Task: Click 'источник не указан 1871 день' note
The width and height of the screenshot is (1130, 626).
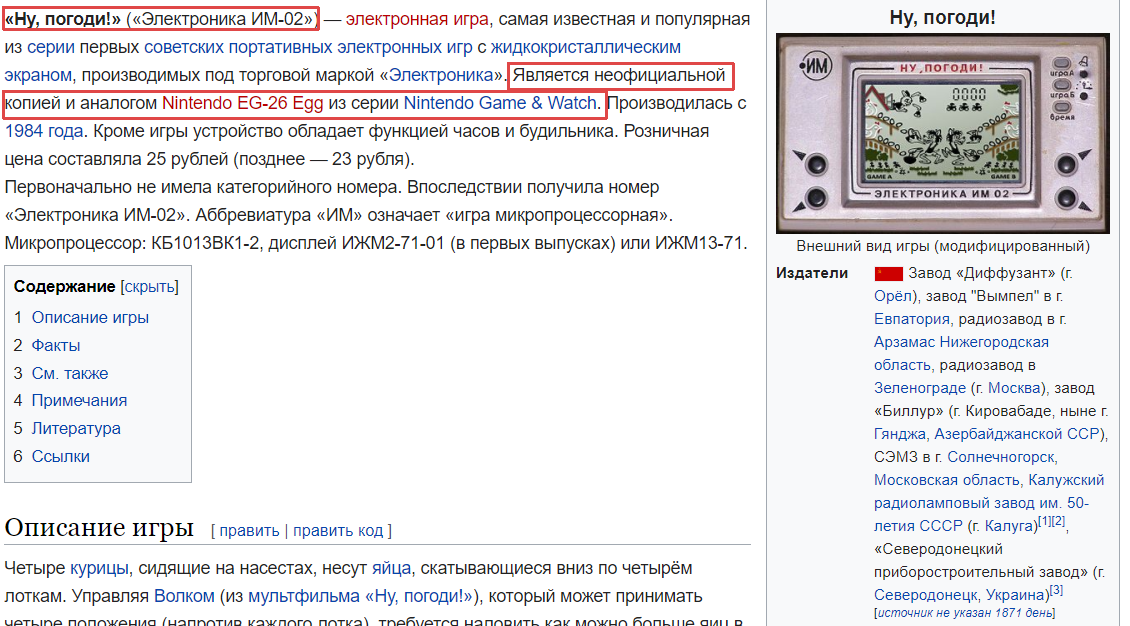Action: [965, 613]
